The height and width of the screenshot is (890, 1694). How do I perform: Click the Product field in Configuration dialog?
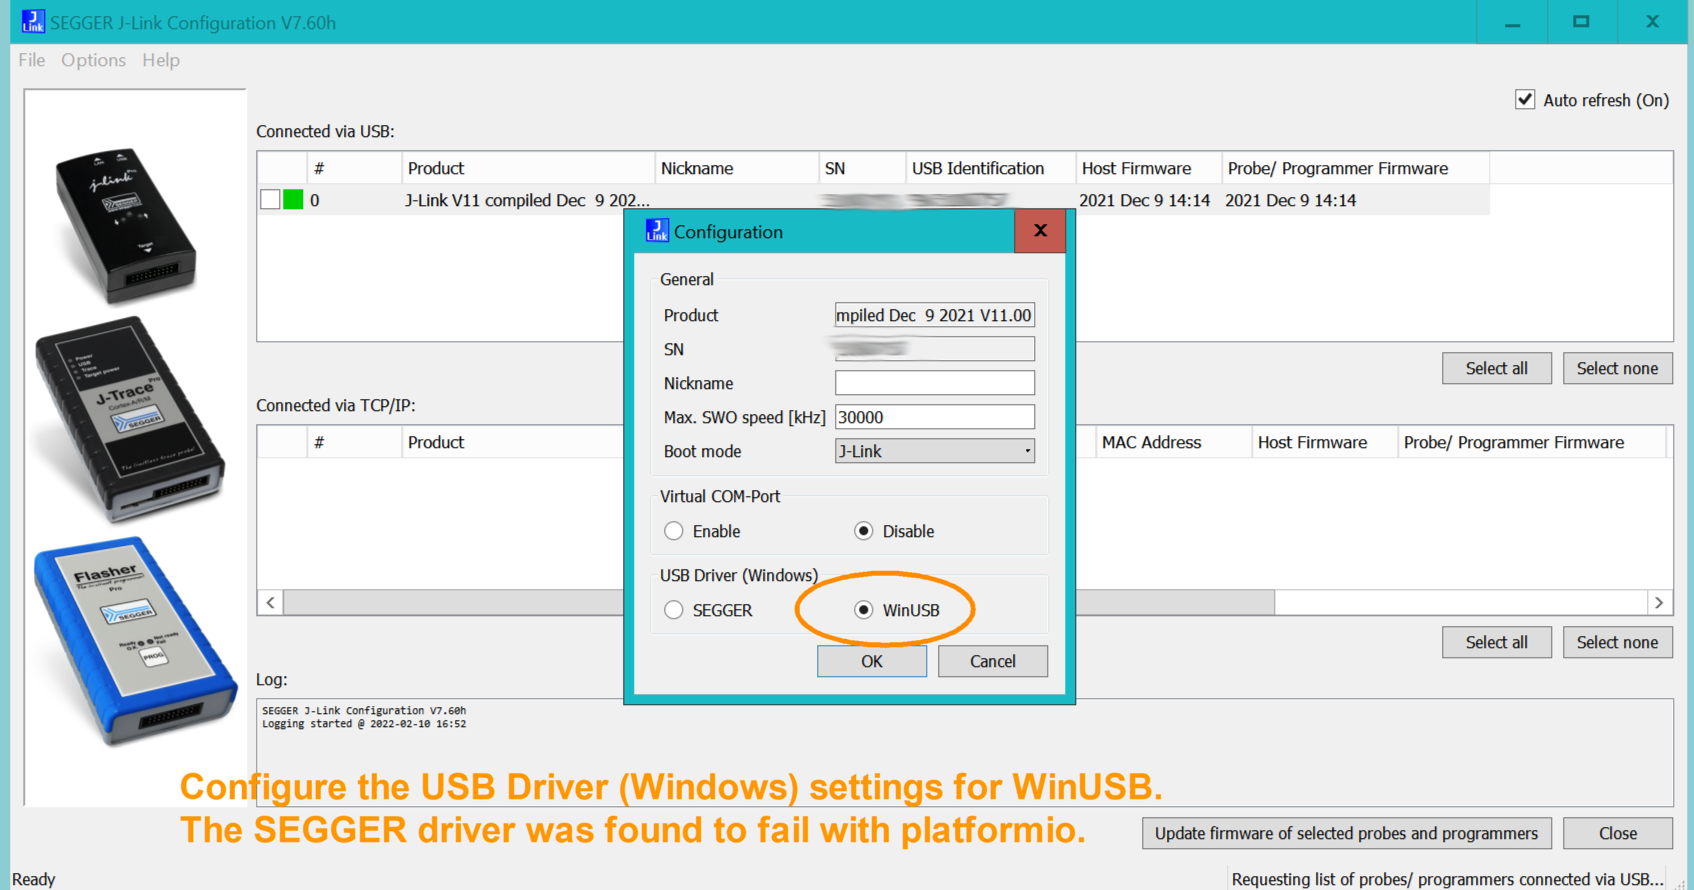coord(935,315)
